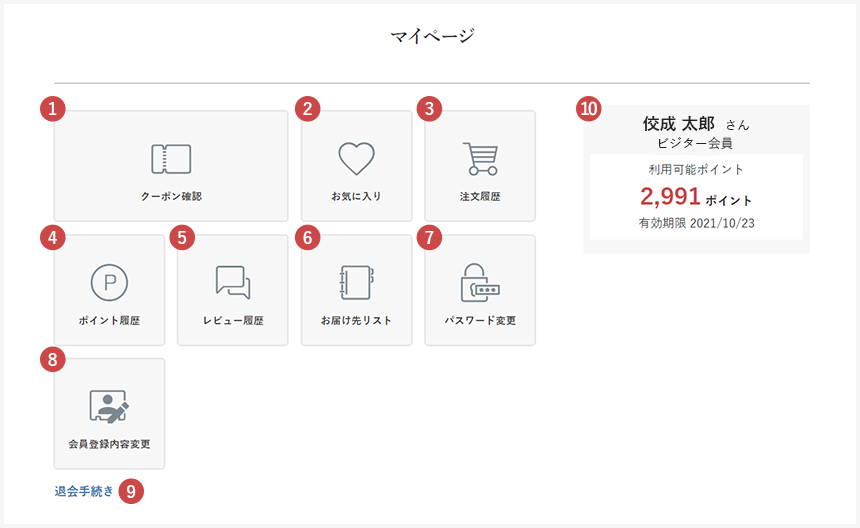Screen dimensions: 860x528
Task: Click the shopping cart order history icon
Action: tap(480, 159)
